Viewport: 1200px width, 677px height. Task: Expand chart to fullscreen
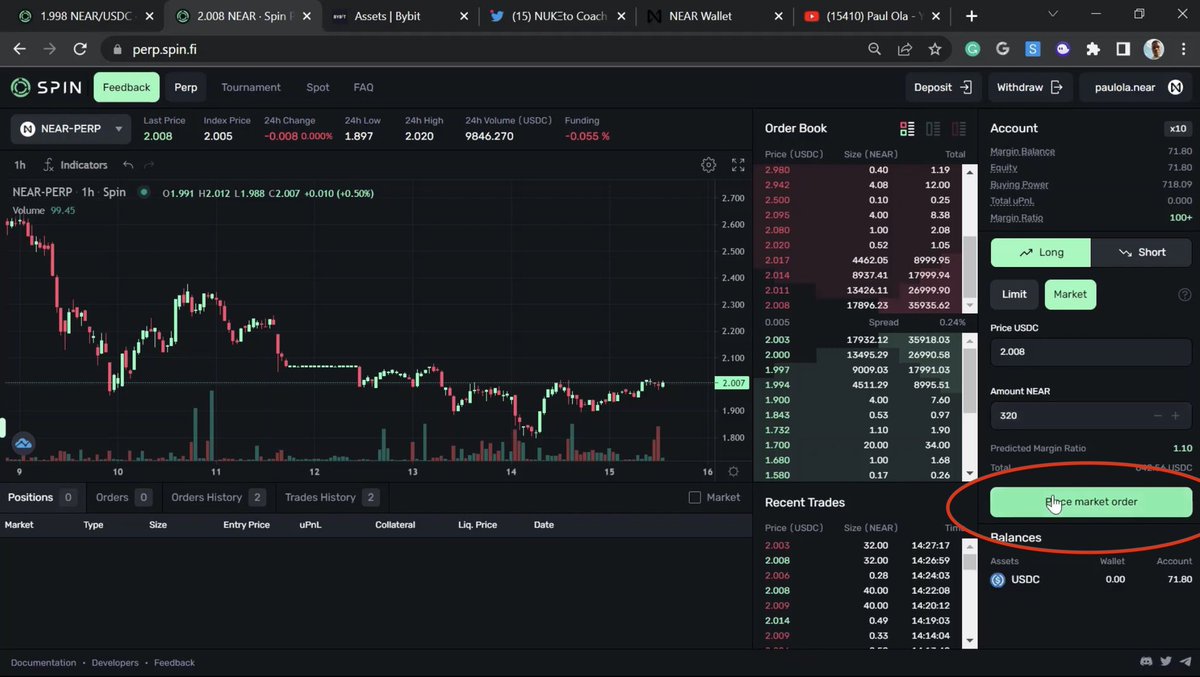[738, 165]
